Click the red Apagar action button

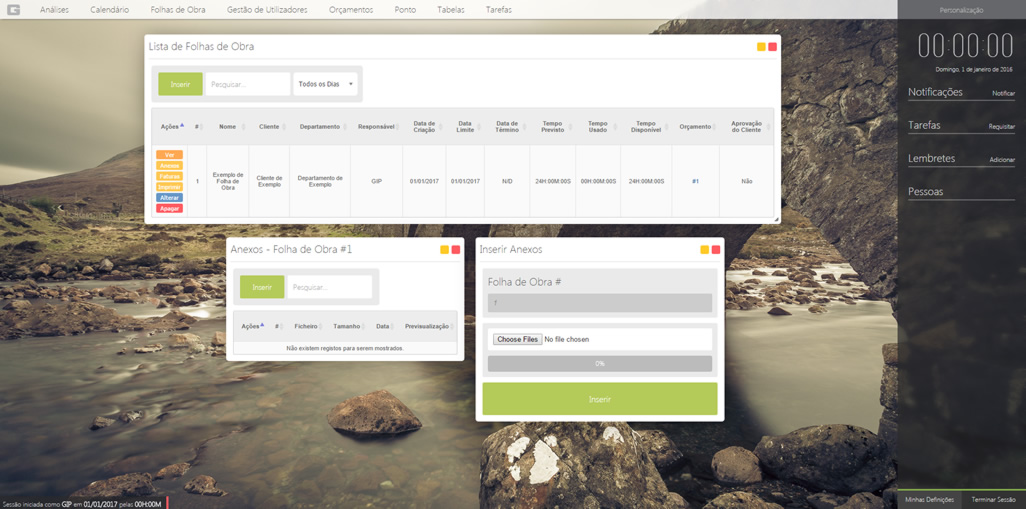click(x=169, y=209)
